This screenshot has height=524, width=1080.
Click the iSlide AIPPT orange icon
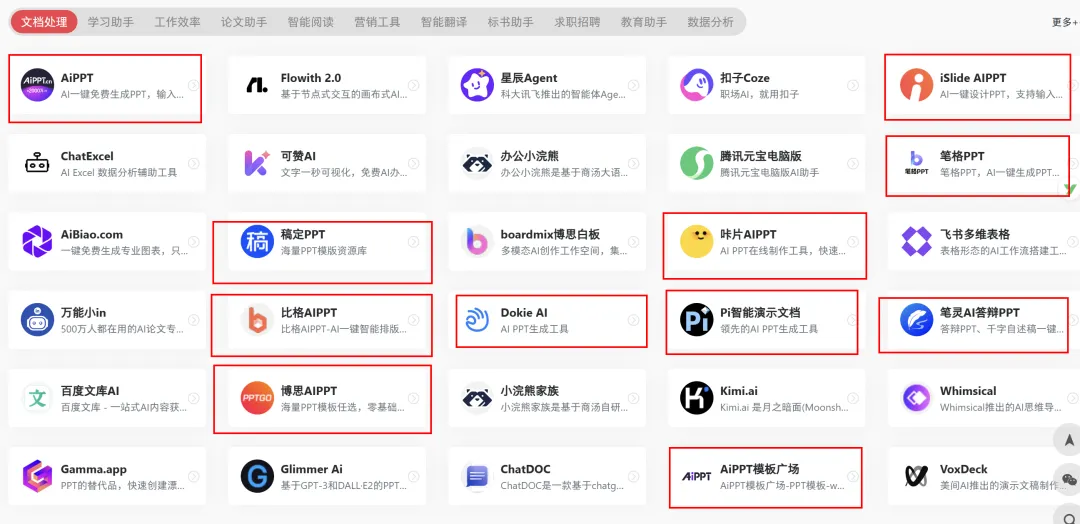(917, 85)
